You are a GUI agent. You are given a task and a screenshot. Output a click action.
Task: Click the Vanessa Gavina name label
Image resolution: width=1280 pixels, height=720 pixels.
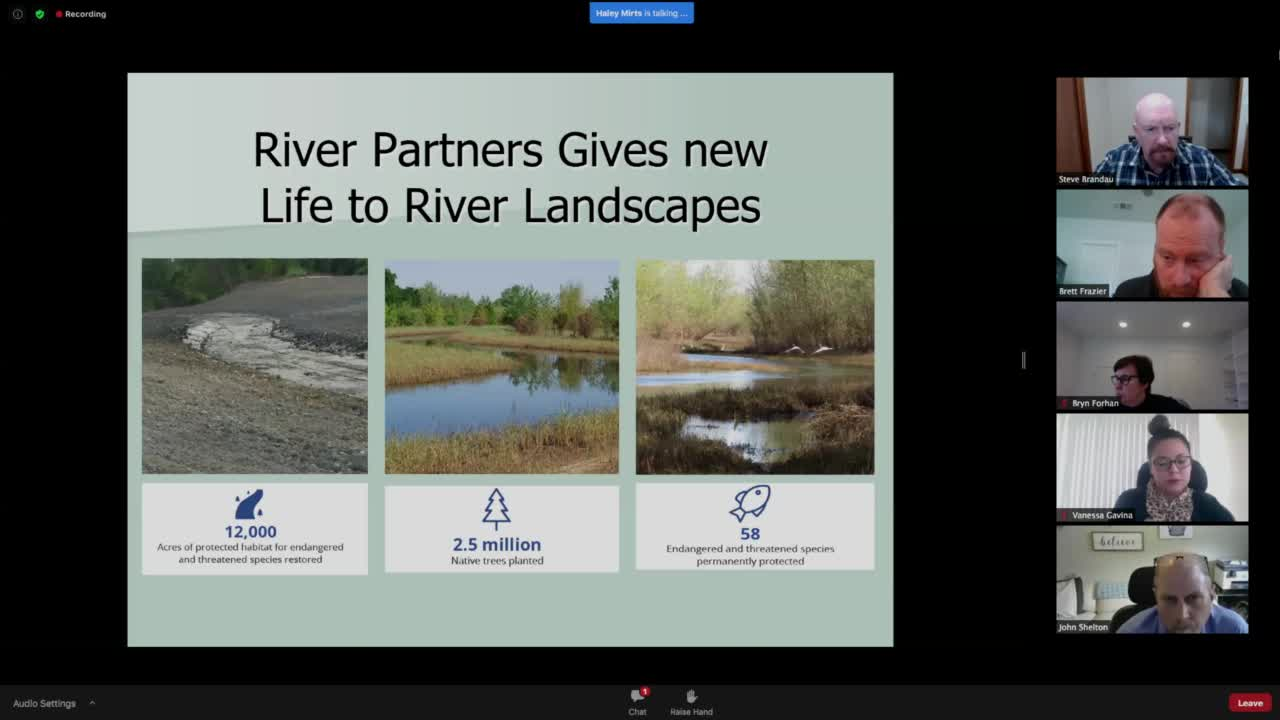coord(1102,515)
